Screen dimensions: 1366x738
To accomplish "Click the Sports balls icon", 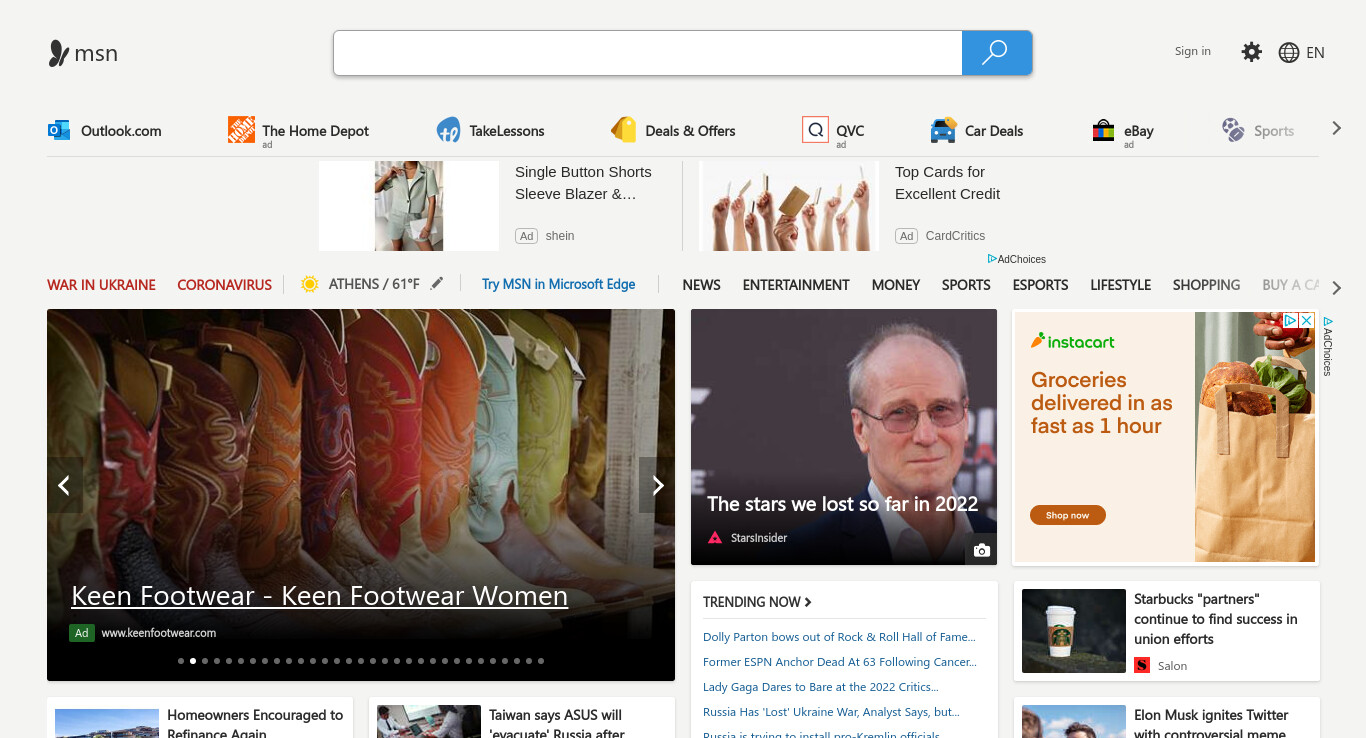I will click(x=1233, y=130).
